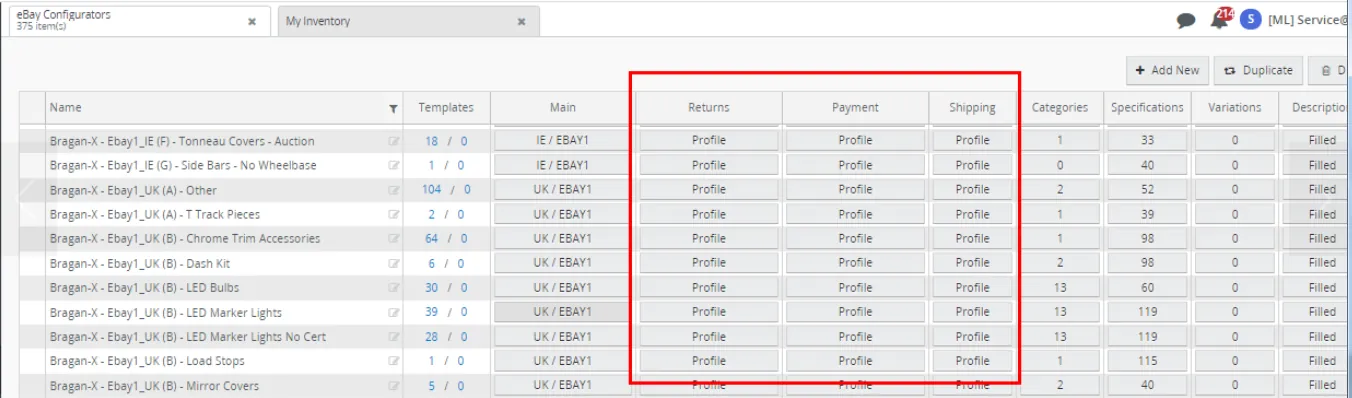Open Categories button 13 for LED Bulbs row
Viewport: 1352px width, 398px height.
click(1060, 287)
